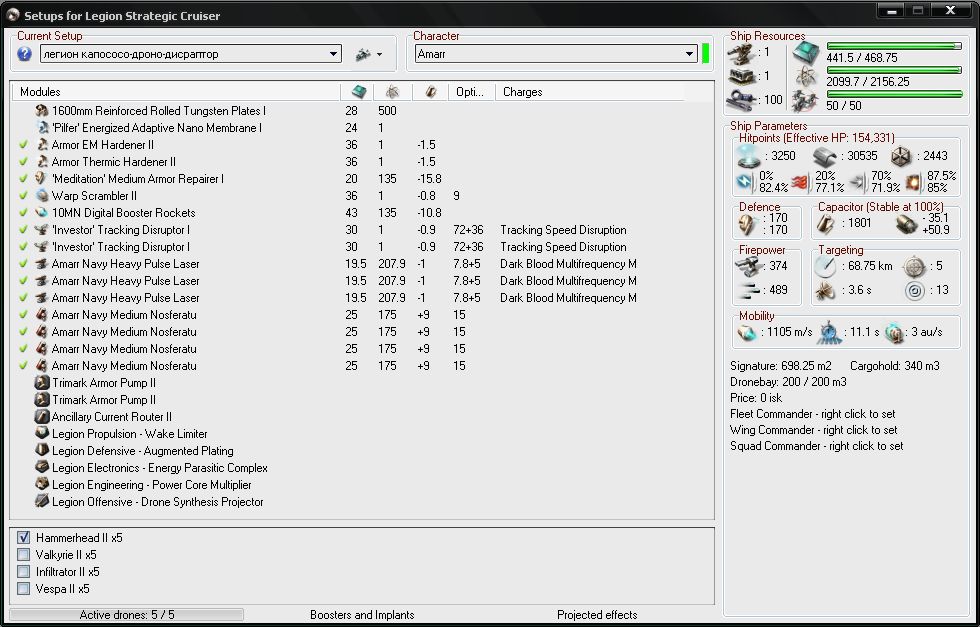Toggle the Warp Scrambler II active checkmark
This screenshot has height=627, width=980.
24,196
